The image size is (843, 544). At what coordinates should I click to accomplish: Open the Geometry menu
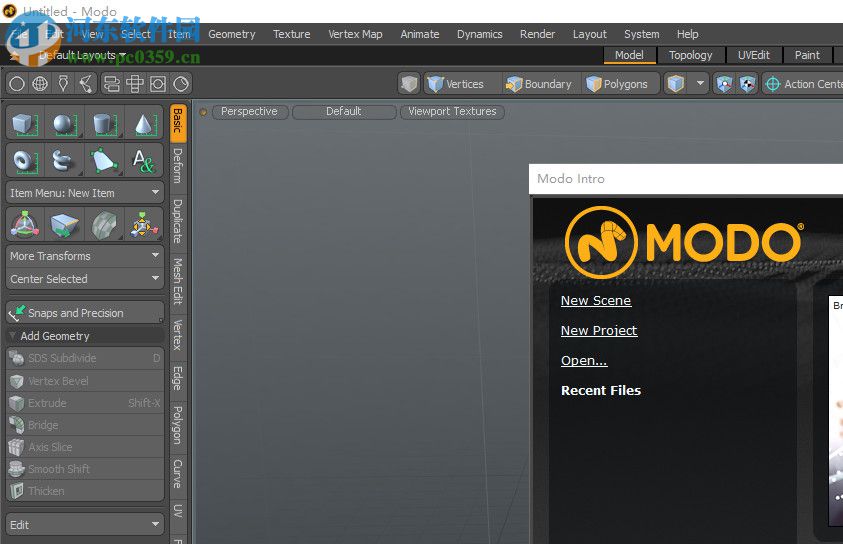[232, 34]
